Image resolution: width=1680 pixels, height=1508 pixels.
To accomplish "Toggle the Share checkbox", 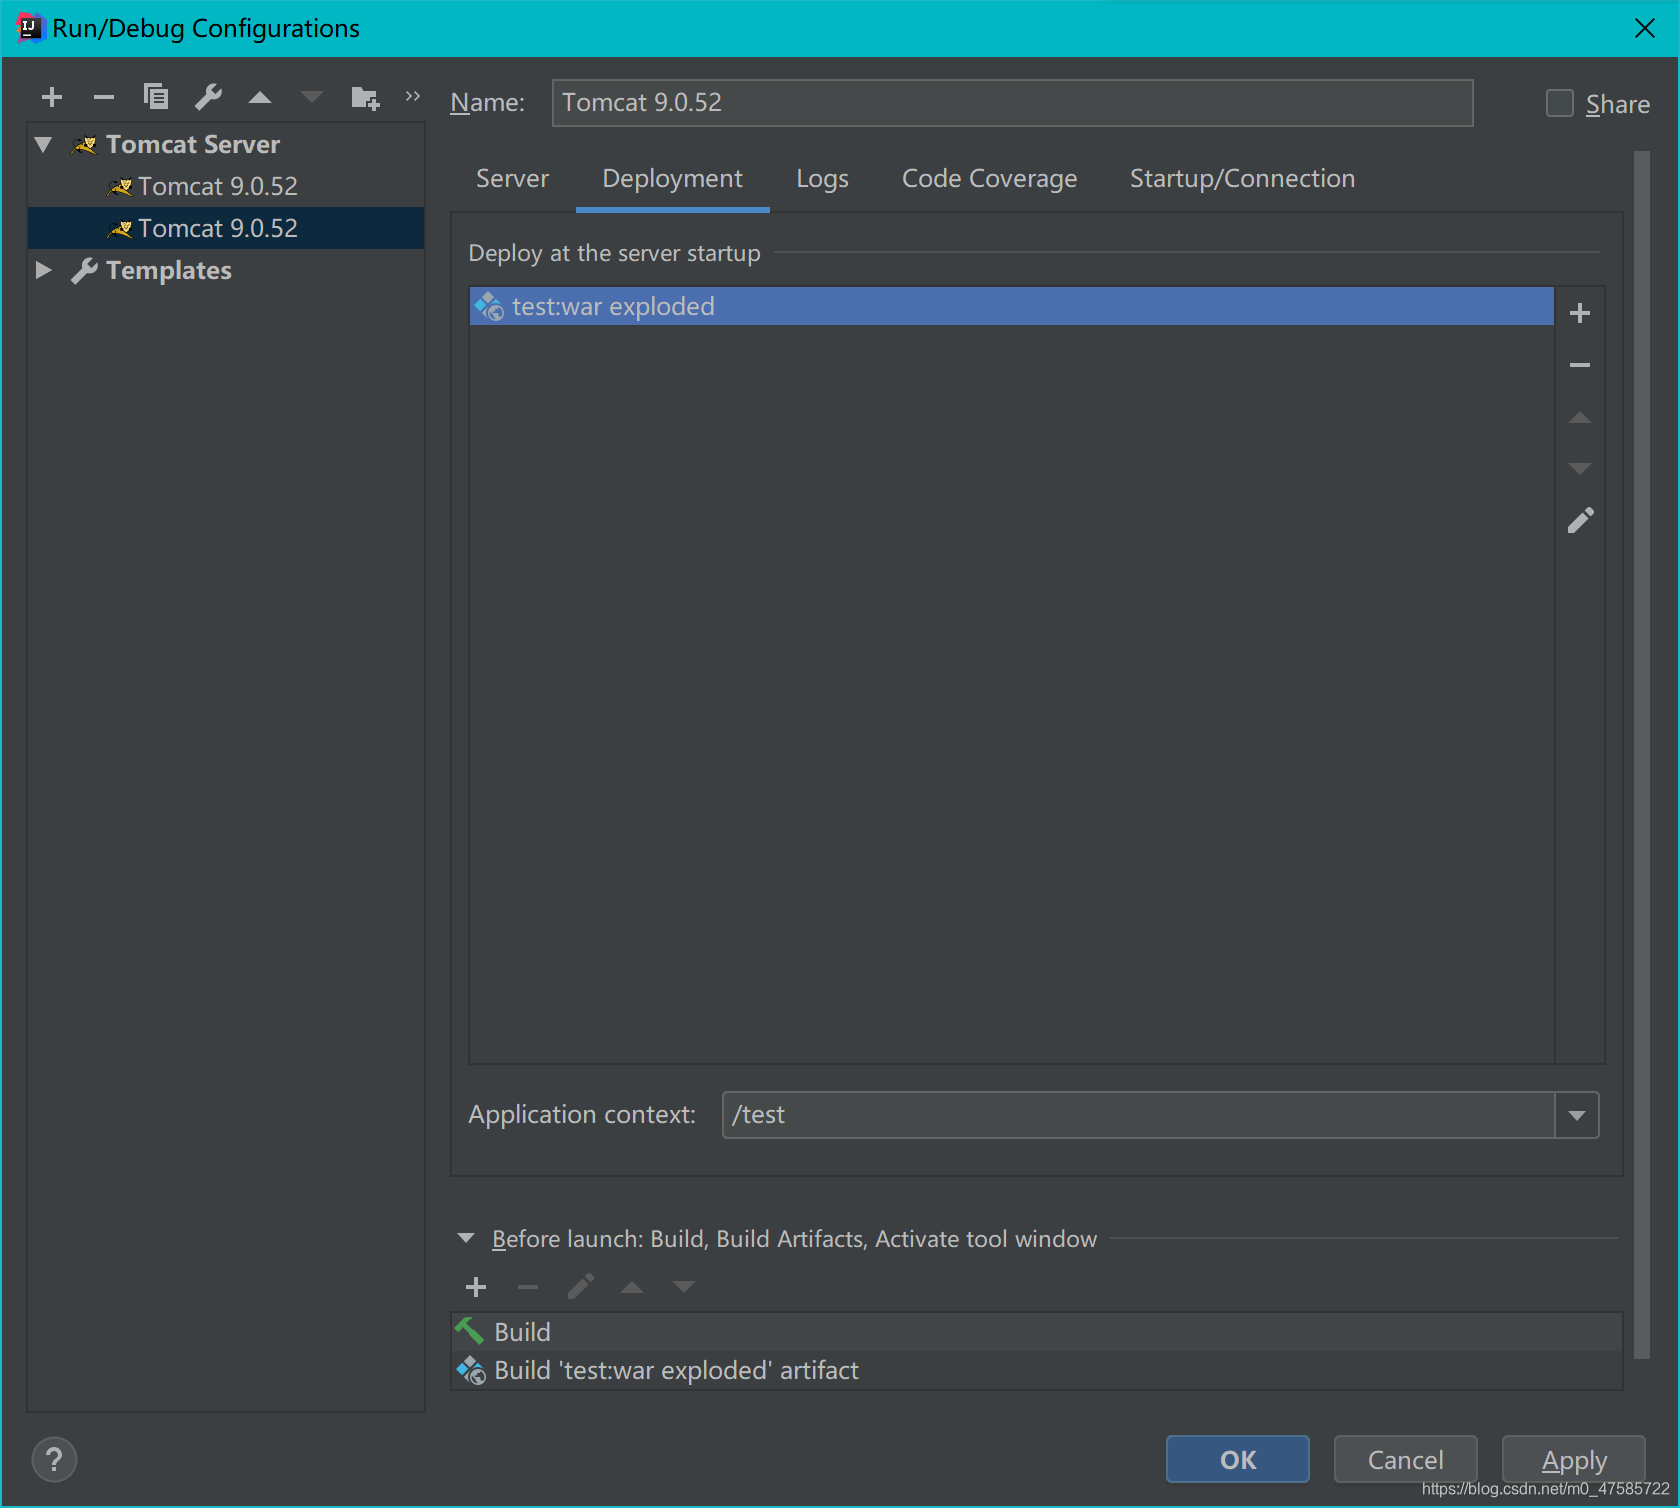I will [x=1560, y=103].
